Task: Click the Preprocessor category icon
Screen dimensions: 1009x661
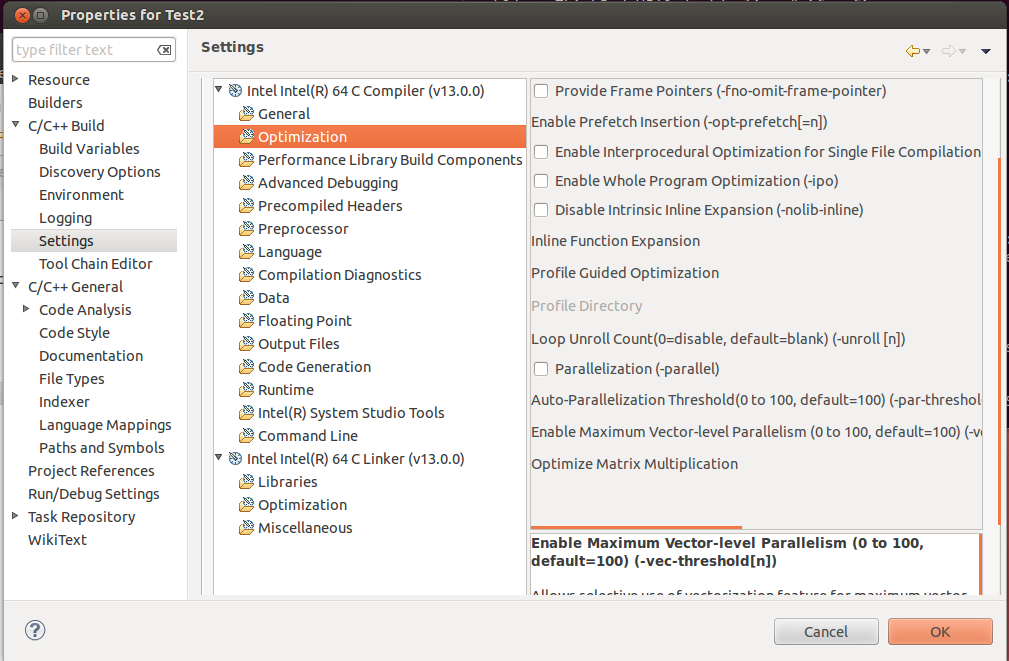Action: click(x=246, y=228)
